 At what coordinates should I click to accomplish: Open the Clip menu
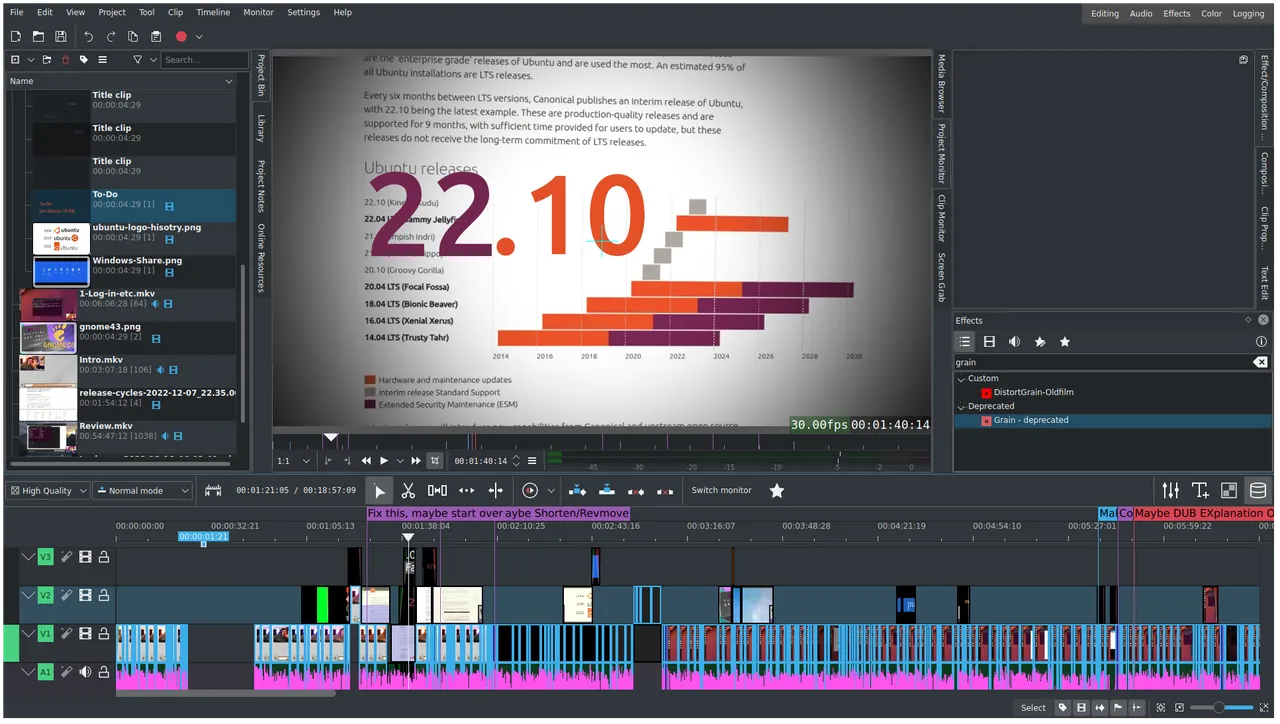click(x=175, y=12)
